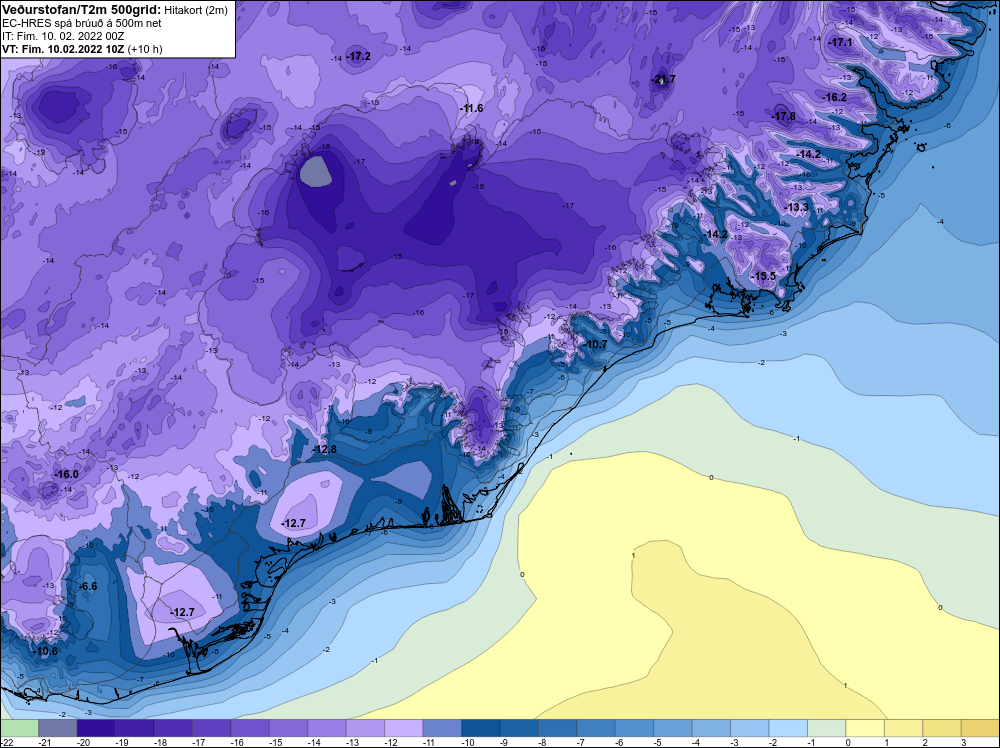This screenshot has height=748, width=1000.
Task: Click the legend scale label -22
Action: [x=6, y=743]
